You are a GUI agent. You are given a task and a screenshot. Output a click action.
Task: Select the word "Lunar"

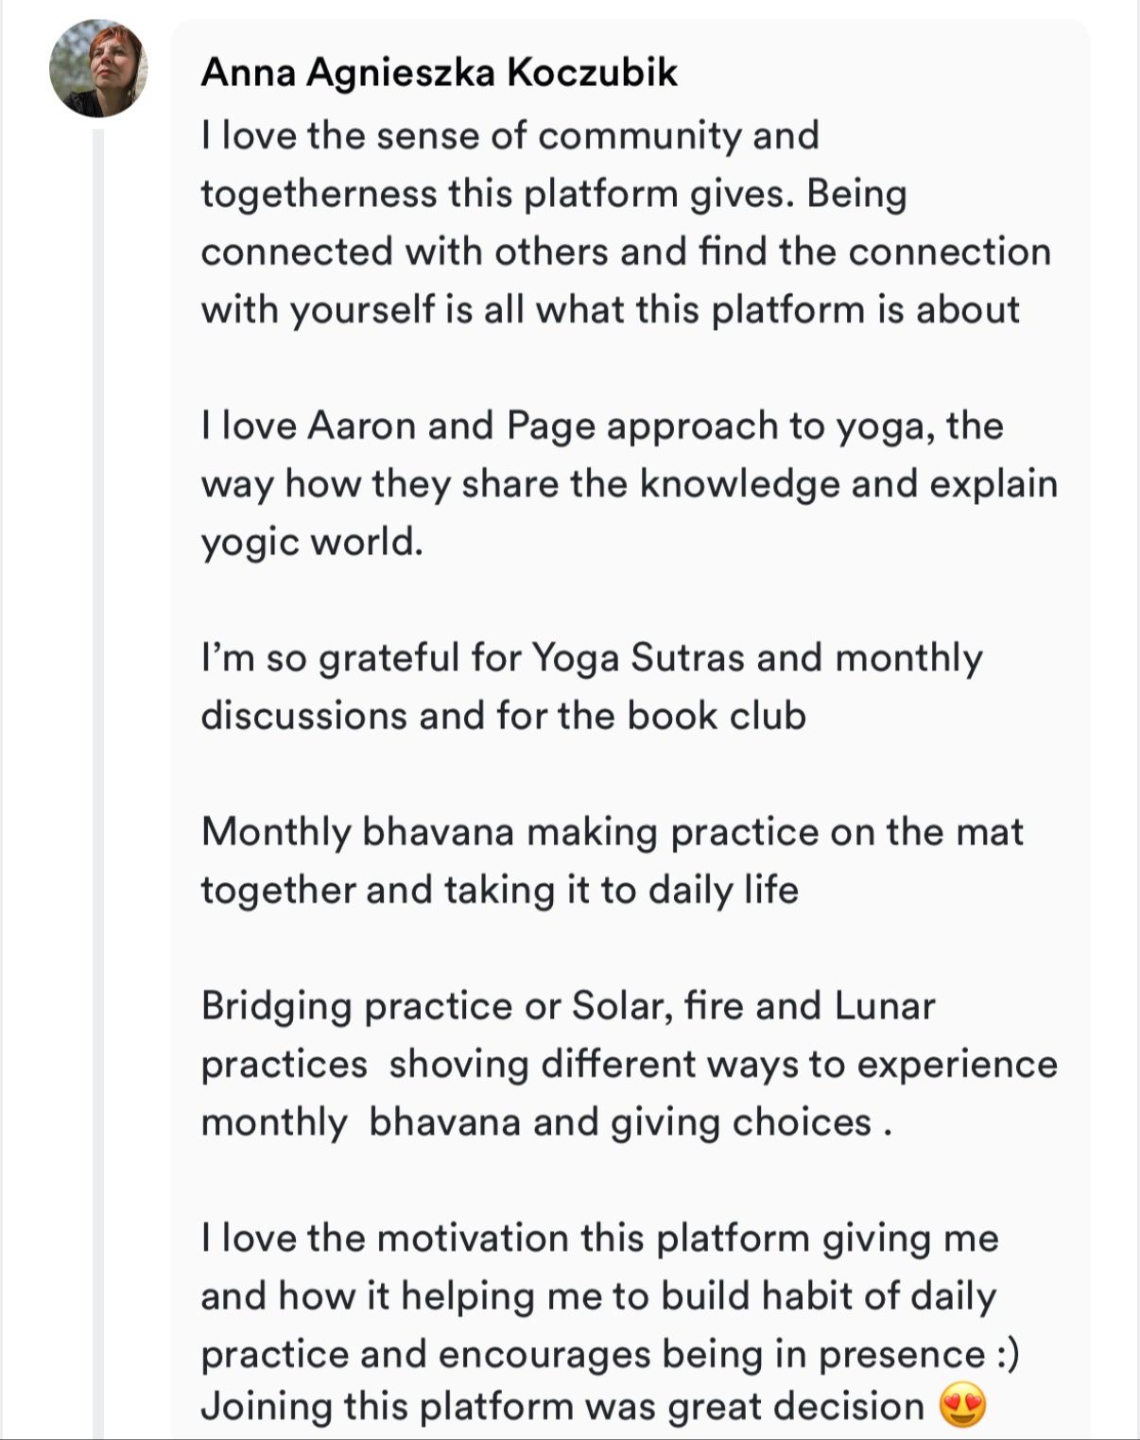click(885, 1006)
